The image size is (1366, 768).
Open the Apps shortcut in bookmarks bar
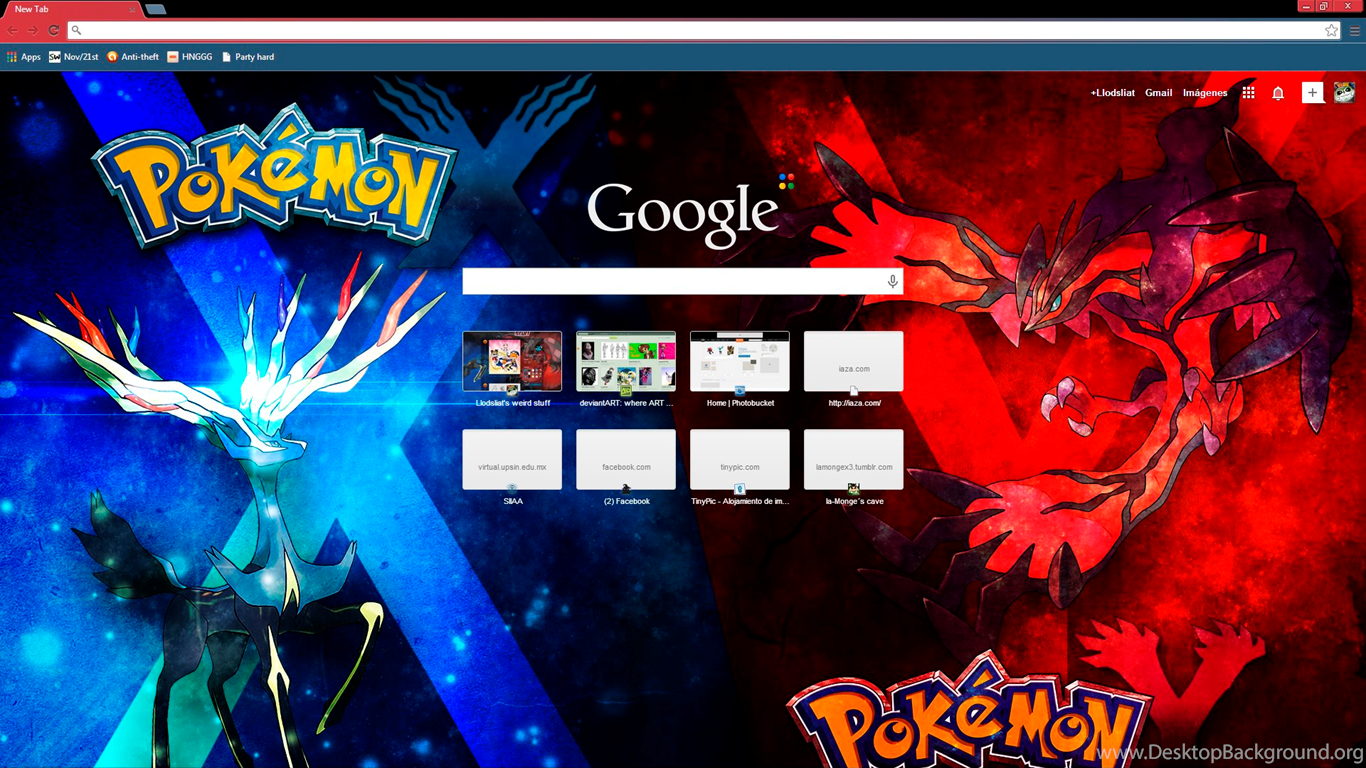pyautogui.click(x=24, y=57)
